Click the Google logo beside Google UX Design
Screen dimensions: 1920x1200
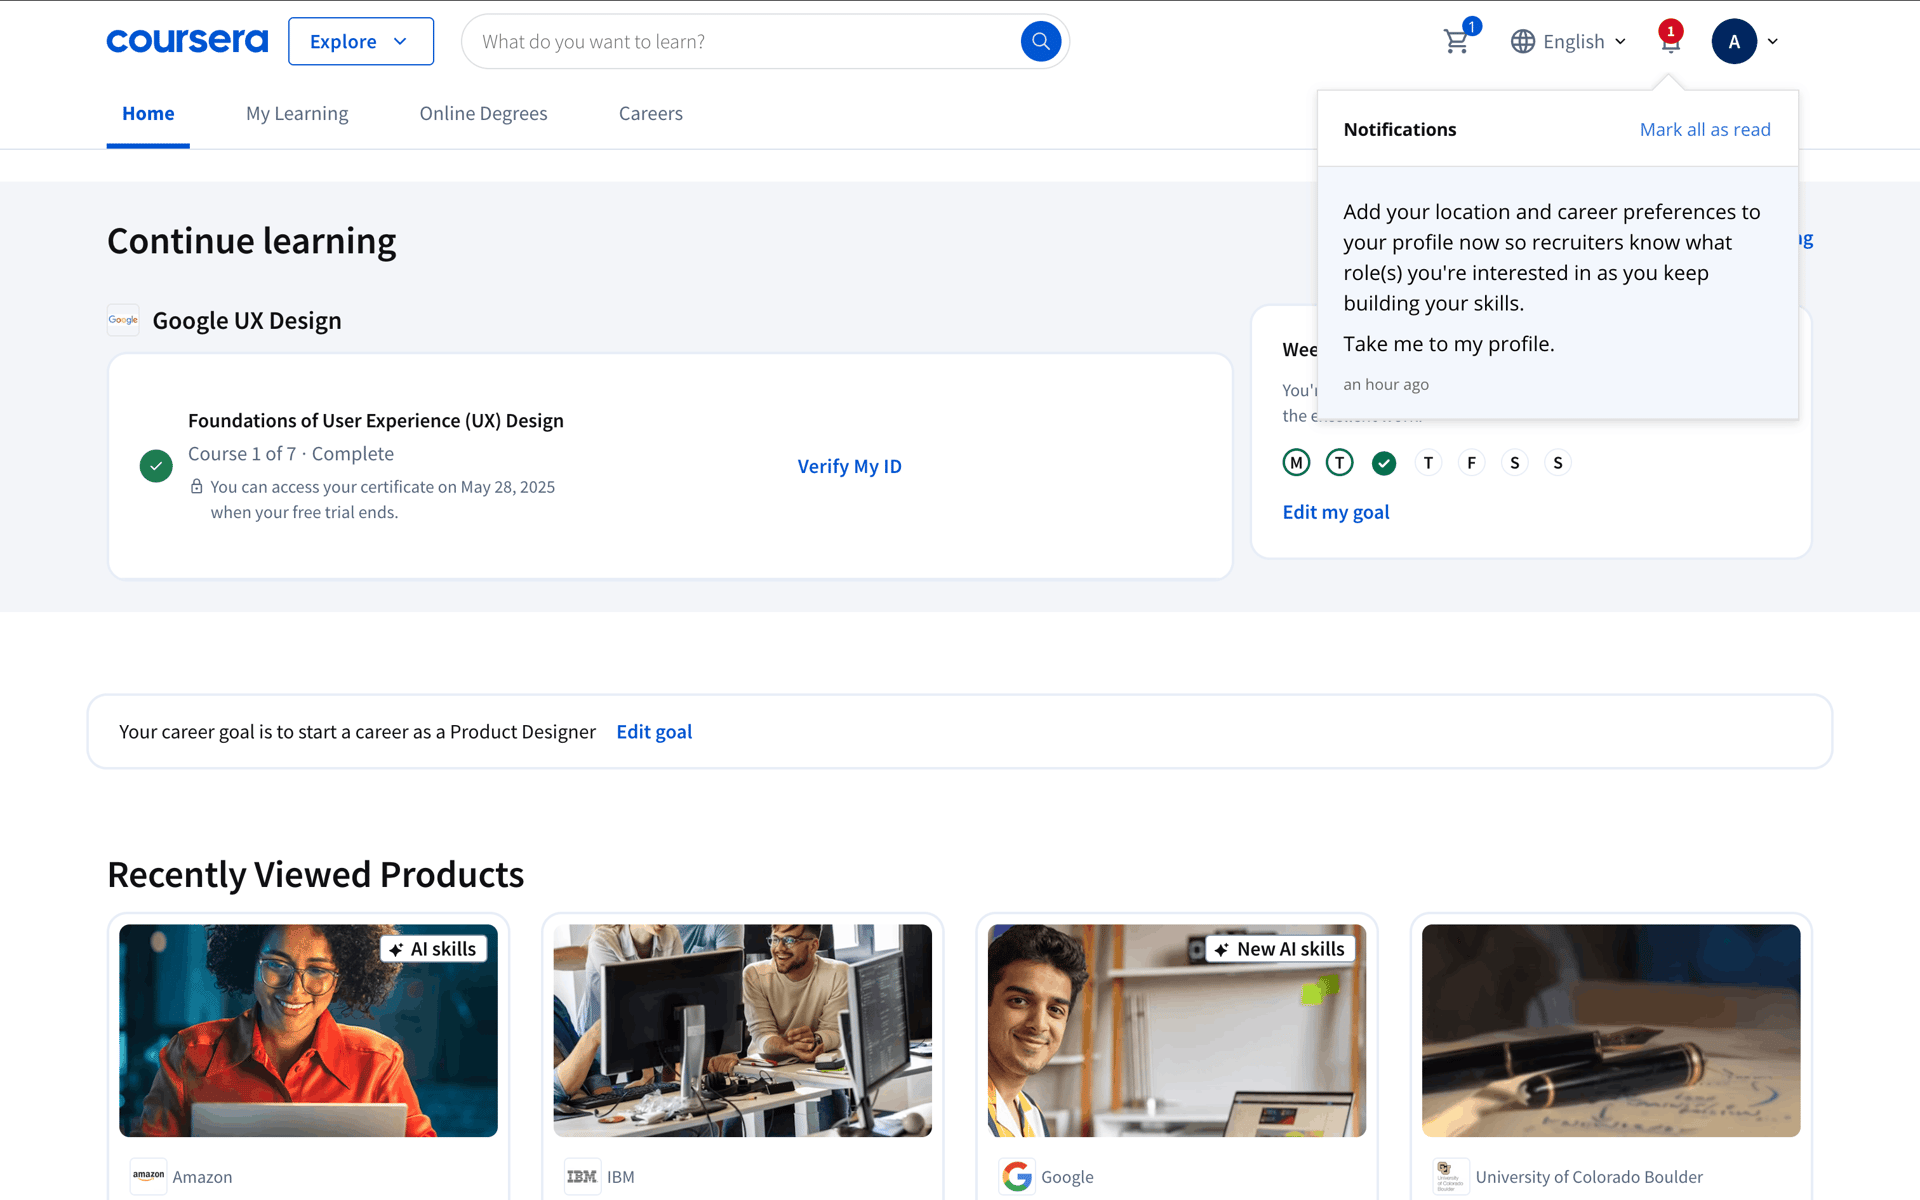point(123,320)
